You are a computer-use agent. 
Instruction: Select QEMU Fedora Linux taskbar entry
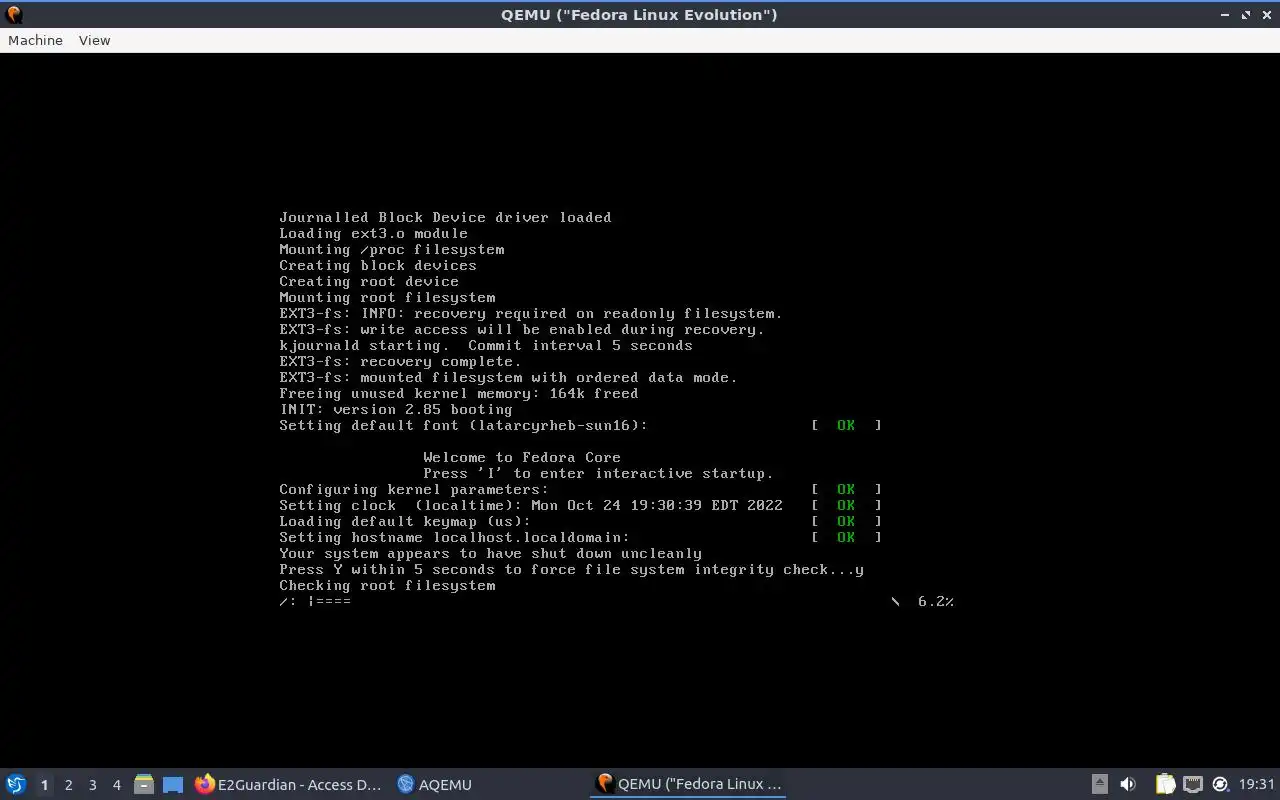(x=688, y=784)
